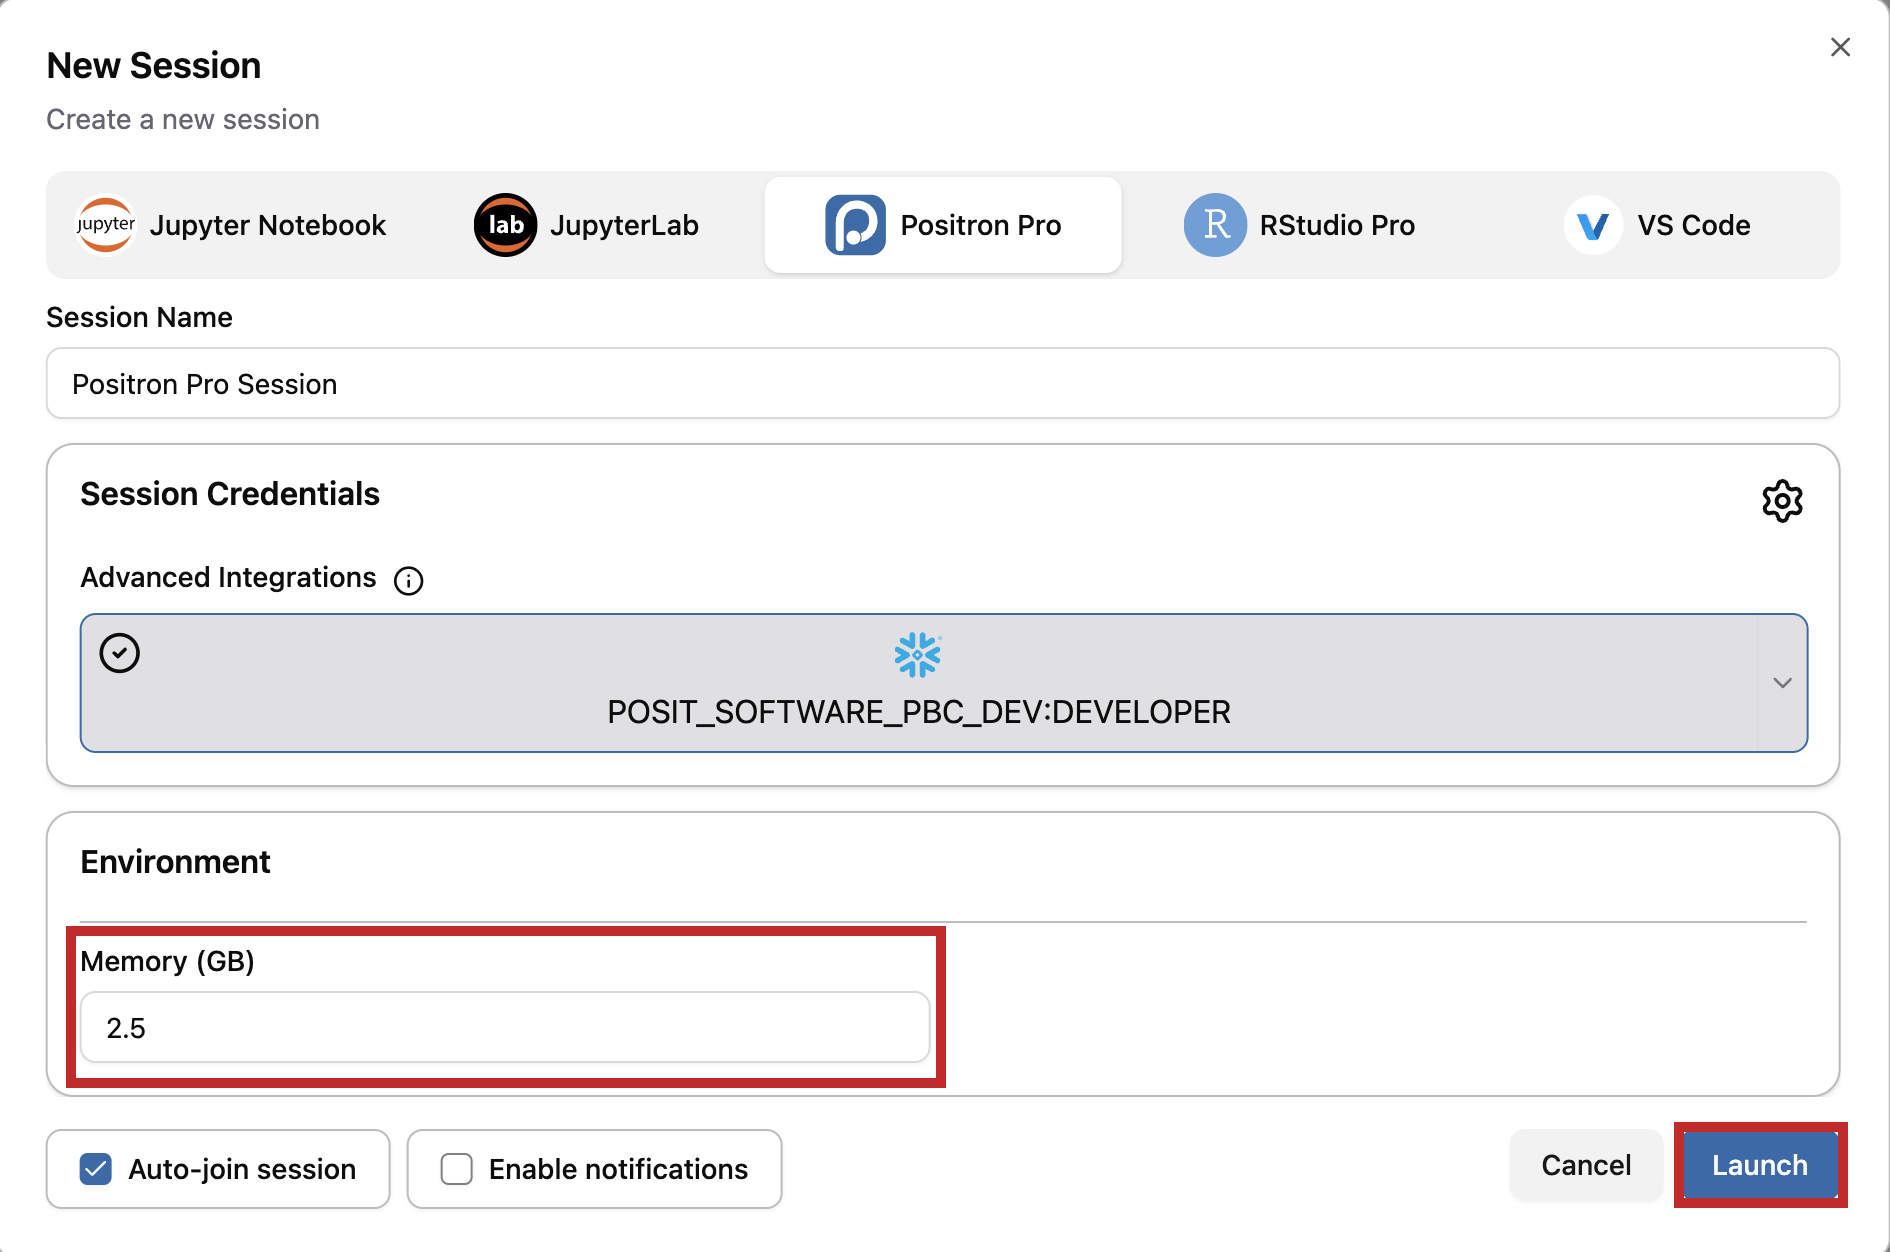Open the POSIT_SOFTWARE_PBC_DEV:DEVELOPER role selector
The image size is (1890, 1252).
(918, 712)
